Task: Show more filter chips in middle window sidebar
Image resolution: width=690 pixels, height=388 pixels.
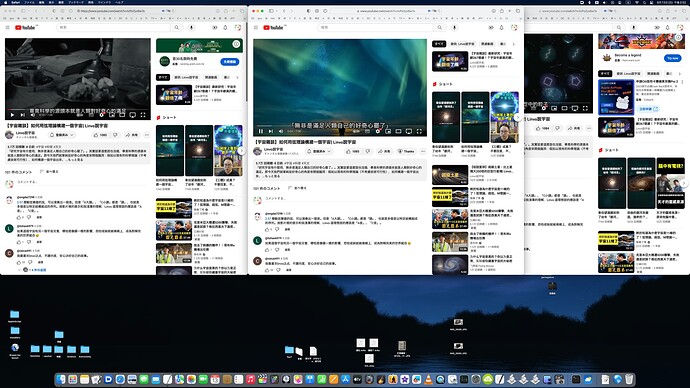Action: click(x=513, y=44)
